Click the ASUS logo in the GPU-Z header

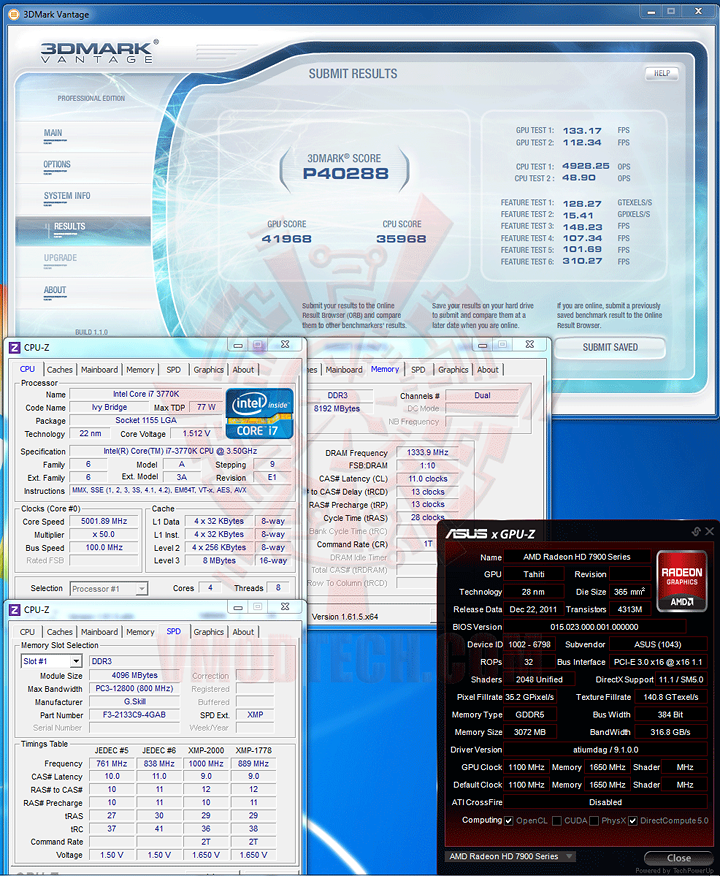click(466, 534)
